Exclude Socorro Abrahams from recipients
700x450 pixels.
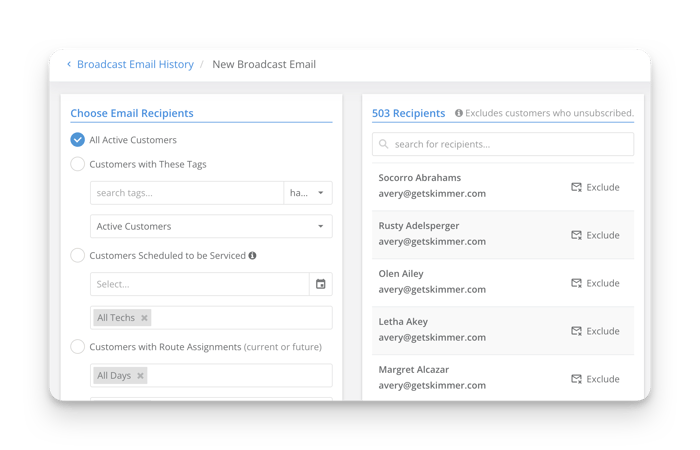pyautogui.click(x=595, y=187)
